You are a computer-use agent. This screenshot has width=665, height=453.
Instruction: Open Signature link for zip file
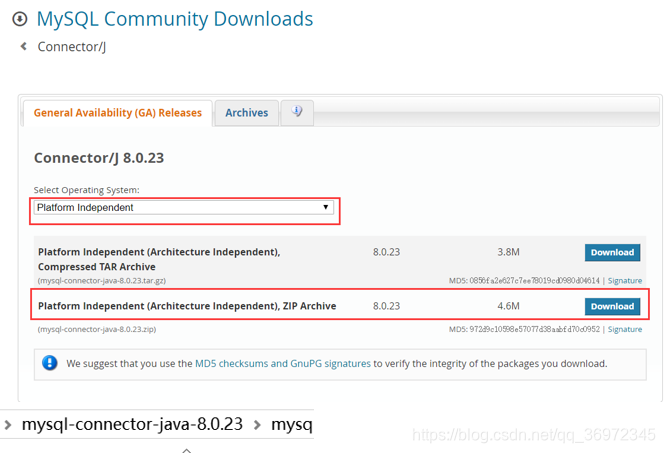[625, 330]
